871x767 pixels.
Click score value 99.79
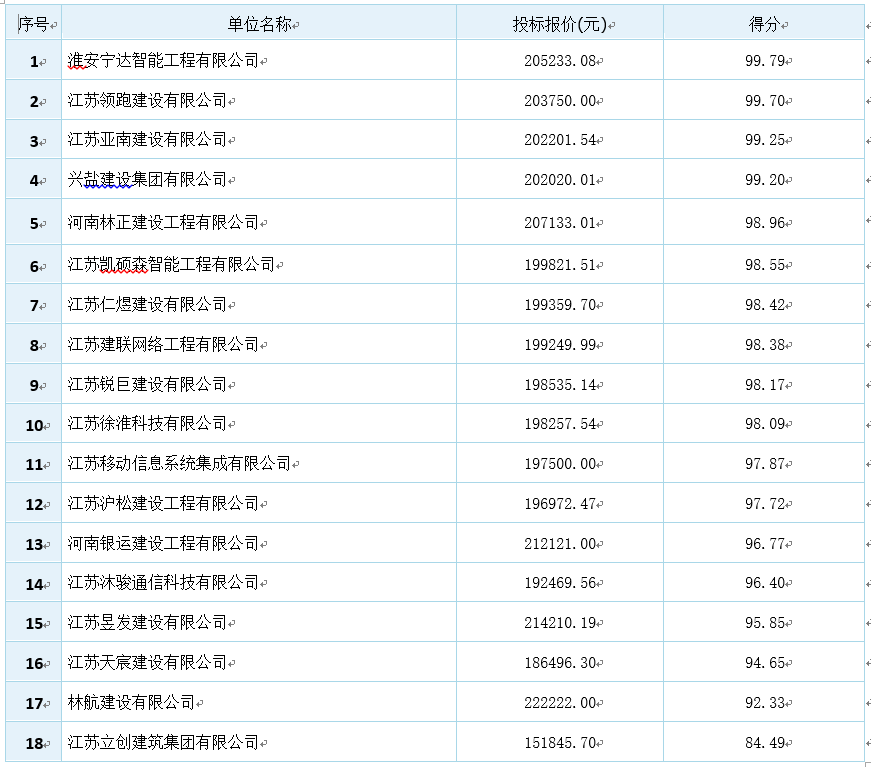pyautogui.click(x=765, y=61)
